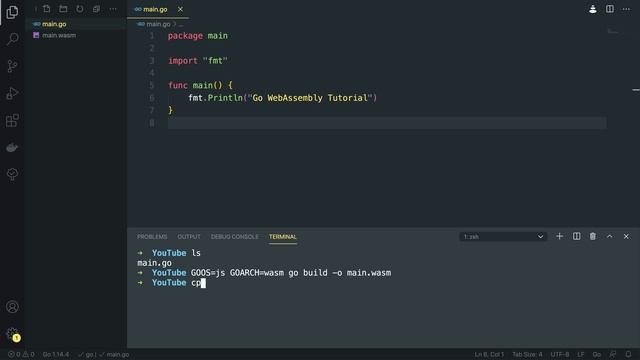Image resolution: width=640 pixels, height=360 pixels.
Task: Select main.go in the file explorer
Action: (76, 24)
